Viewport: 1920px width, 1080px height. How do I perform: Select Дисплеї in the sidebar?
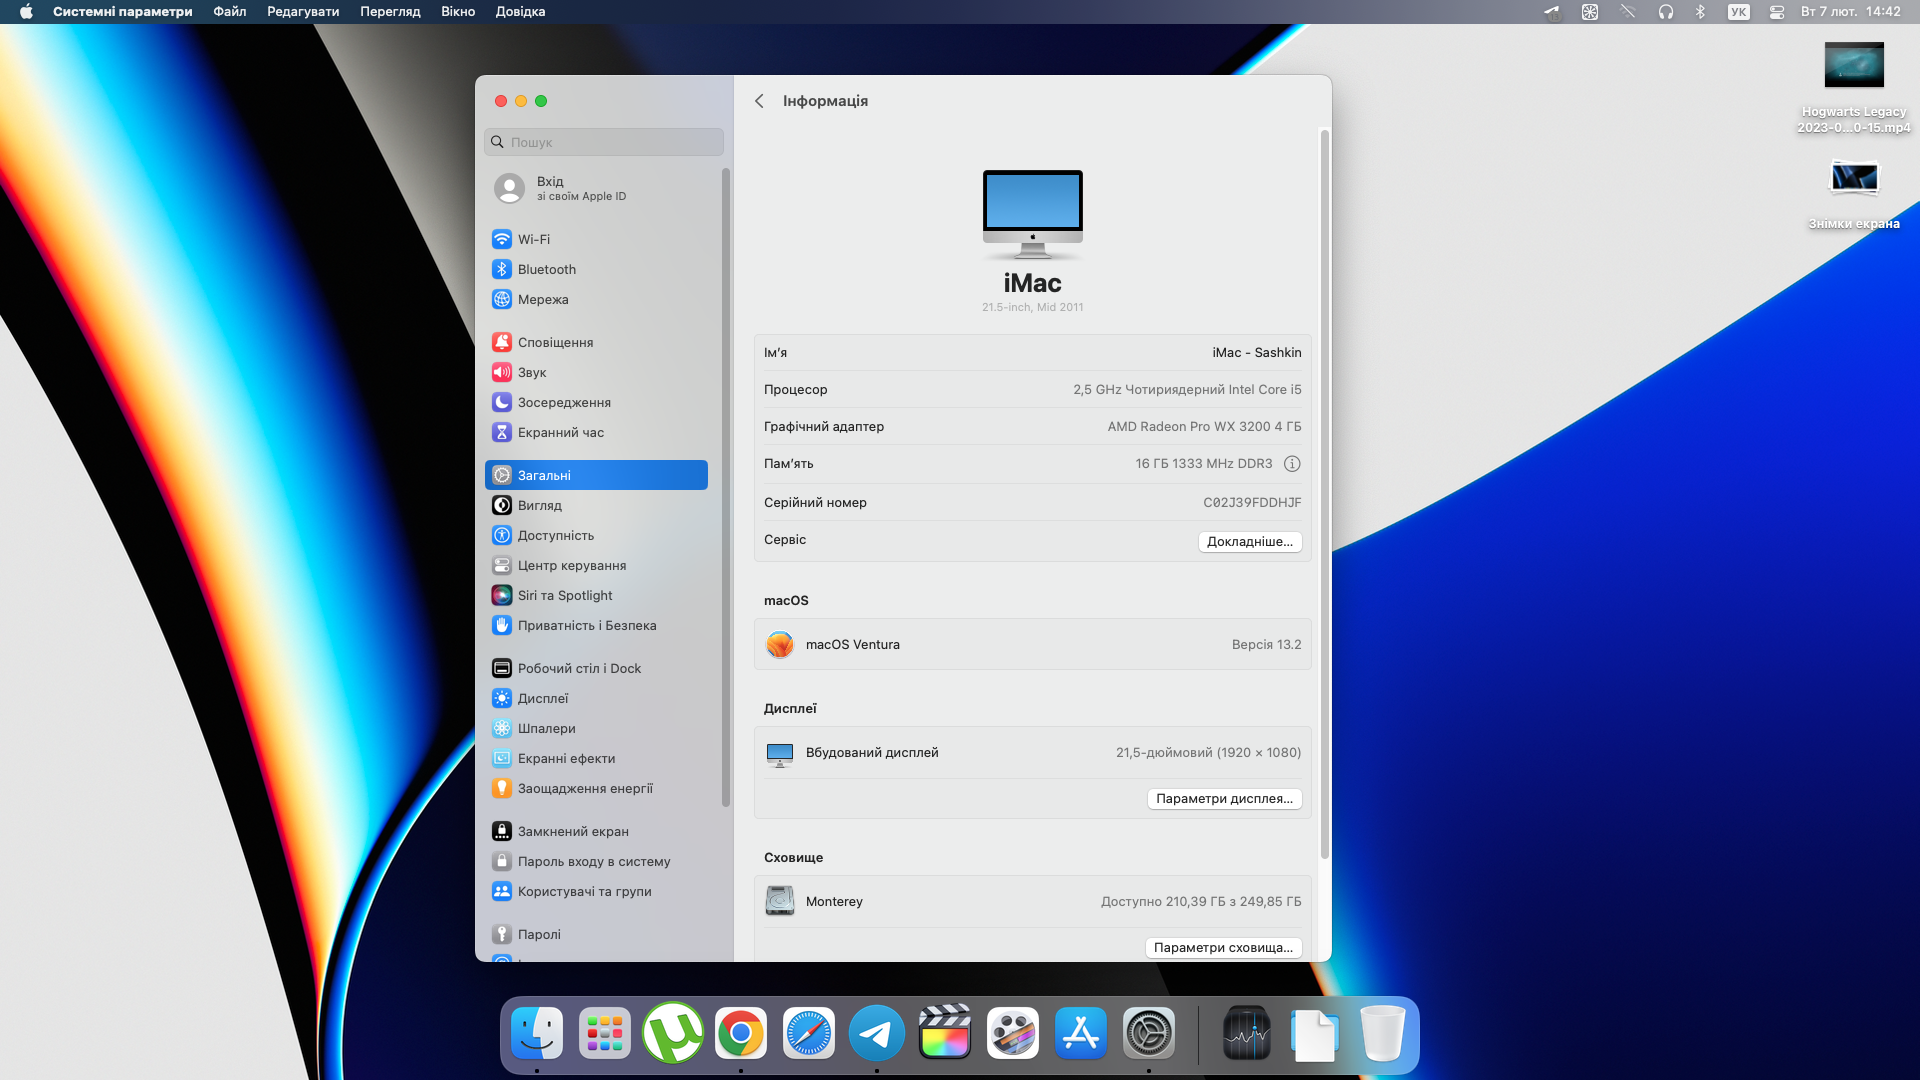pyautogui.click(x=542, y=698)
